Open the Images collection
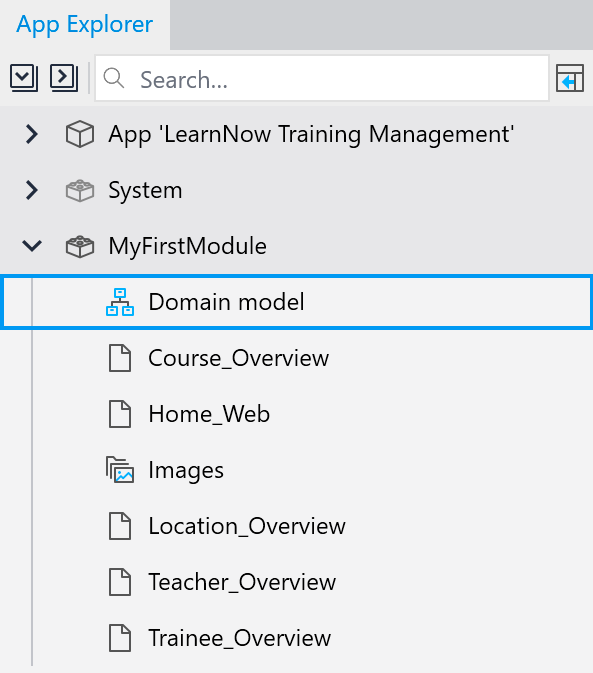The image size is (593, 673). point(186,470)
